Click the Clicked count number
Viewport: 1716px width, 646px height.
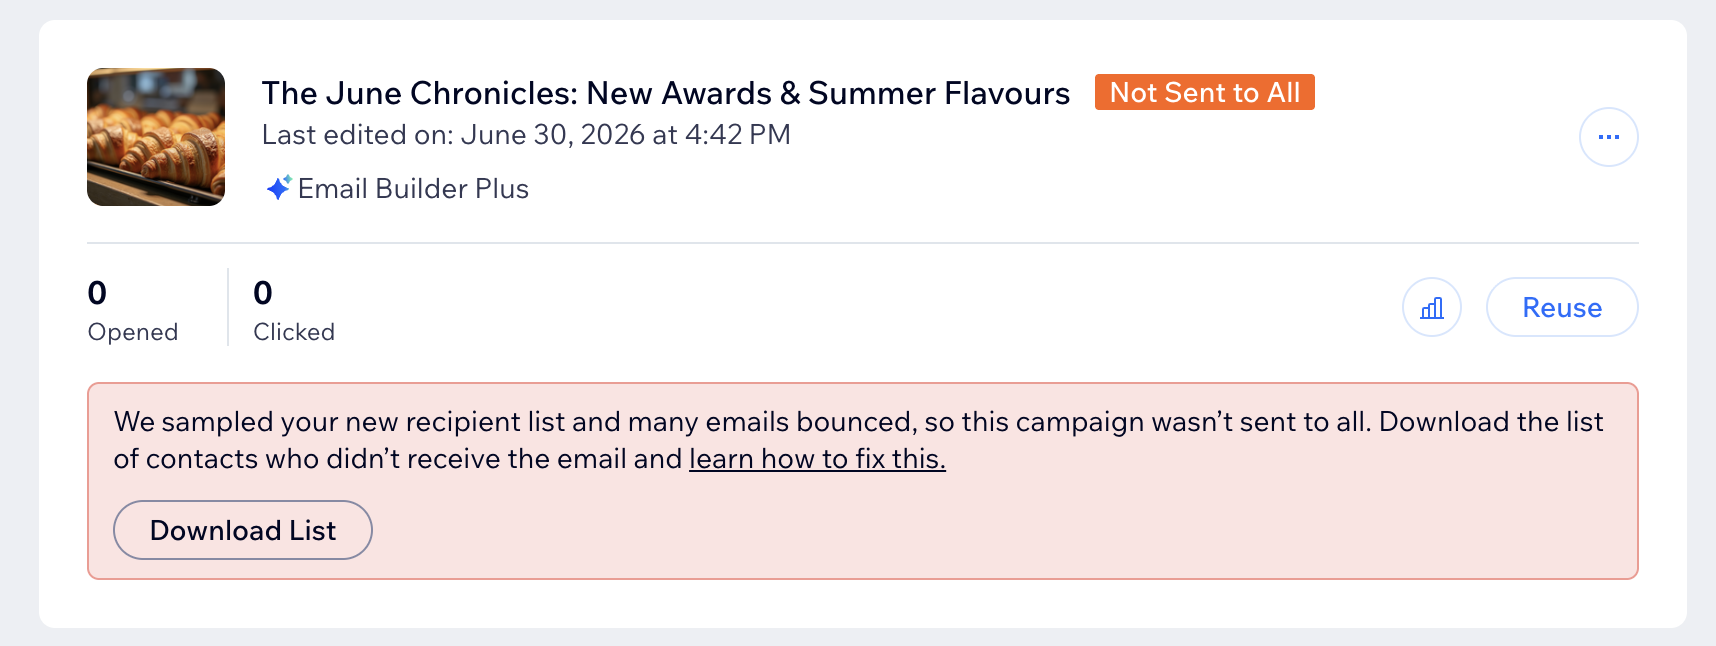263,293
